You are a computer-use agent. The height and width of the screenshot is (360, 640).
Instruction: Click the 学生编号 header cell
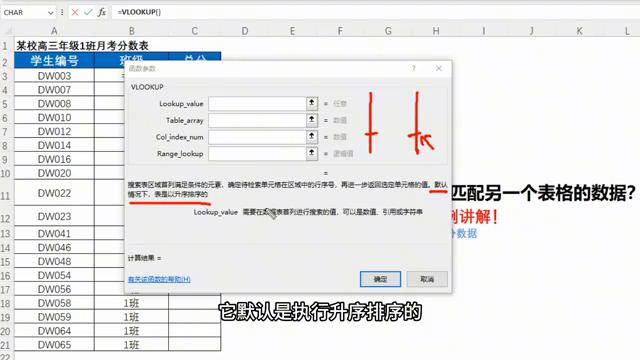coord(54,61)
